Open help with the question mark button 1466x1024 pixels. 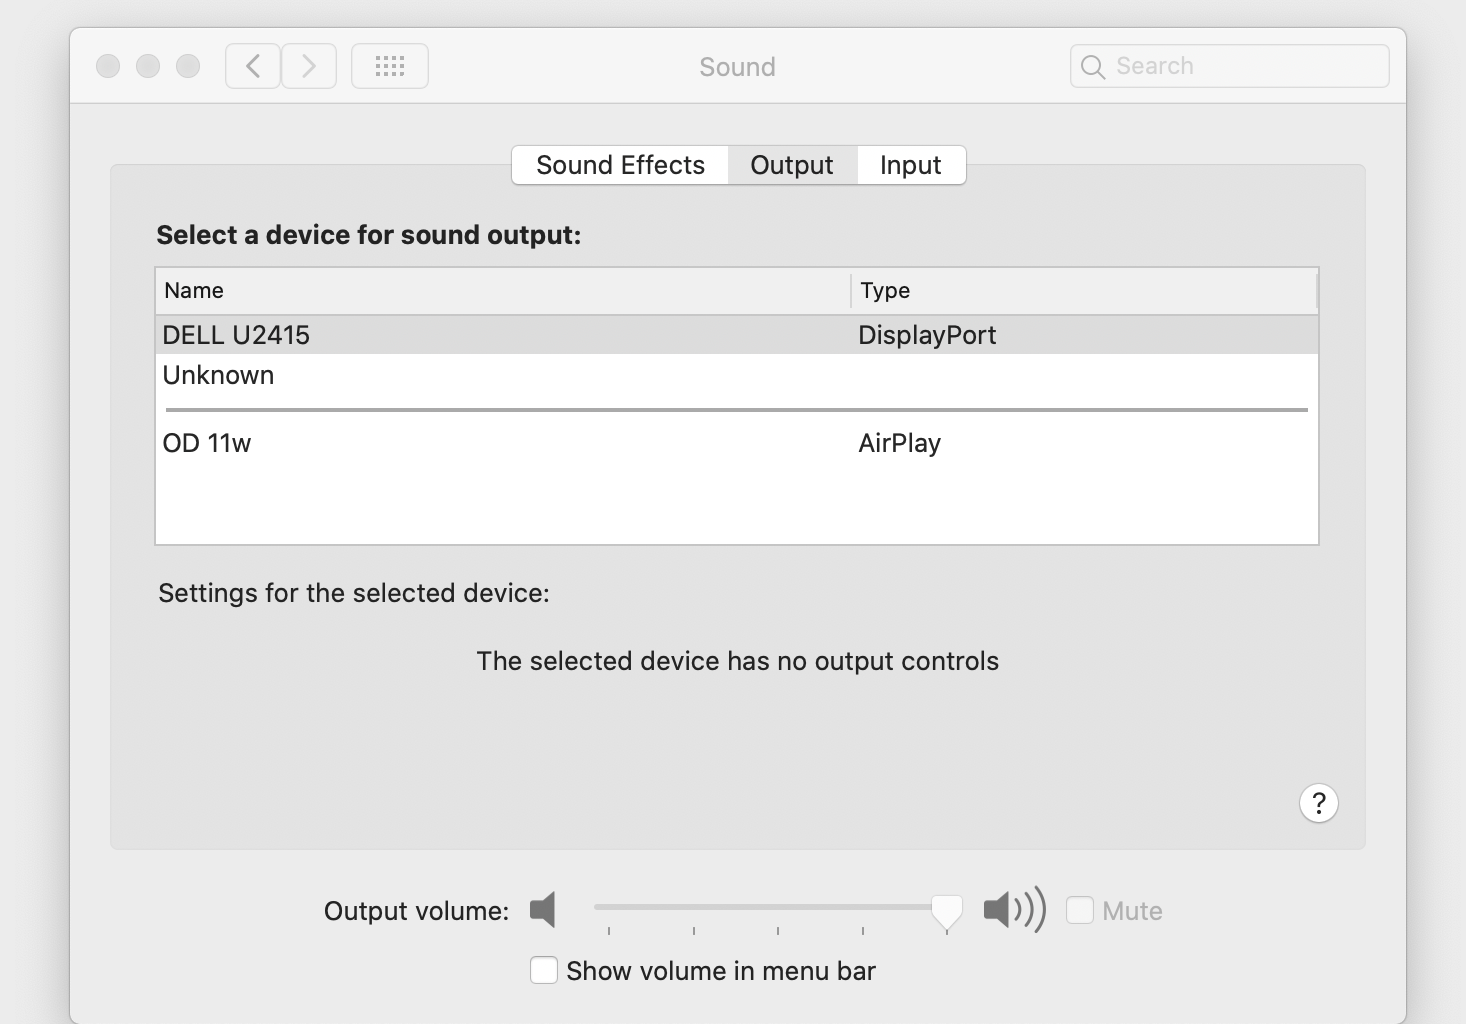tap(1319, 803)
